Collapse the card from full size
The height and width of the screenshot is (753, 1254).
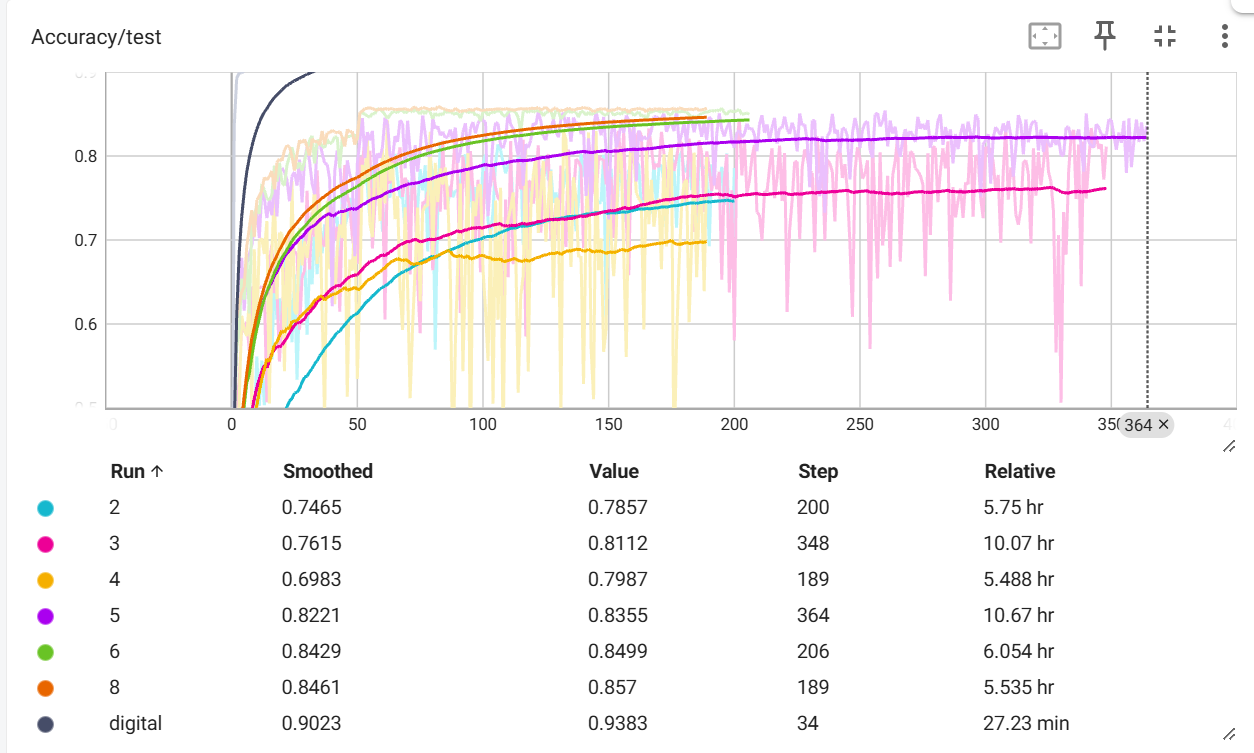point(1165,37)
